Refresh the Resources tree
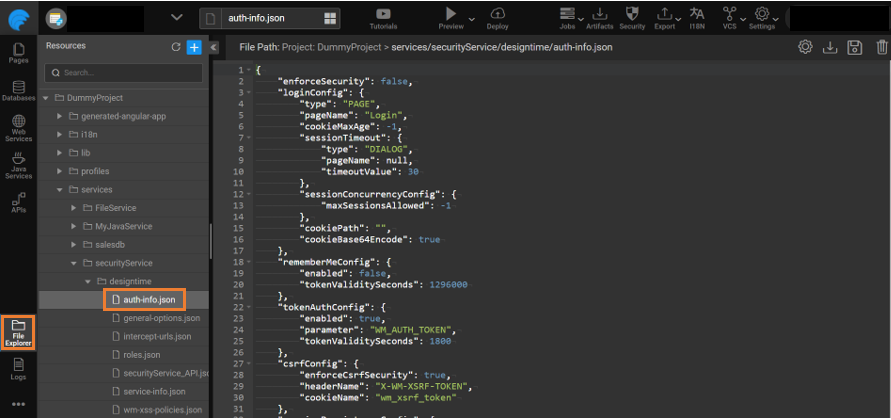This screenshot has width=891, height=420. 176,47
